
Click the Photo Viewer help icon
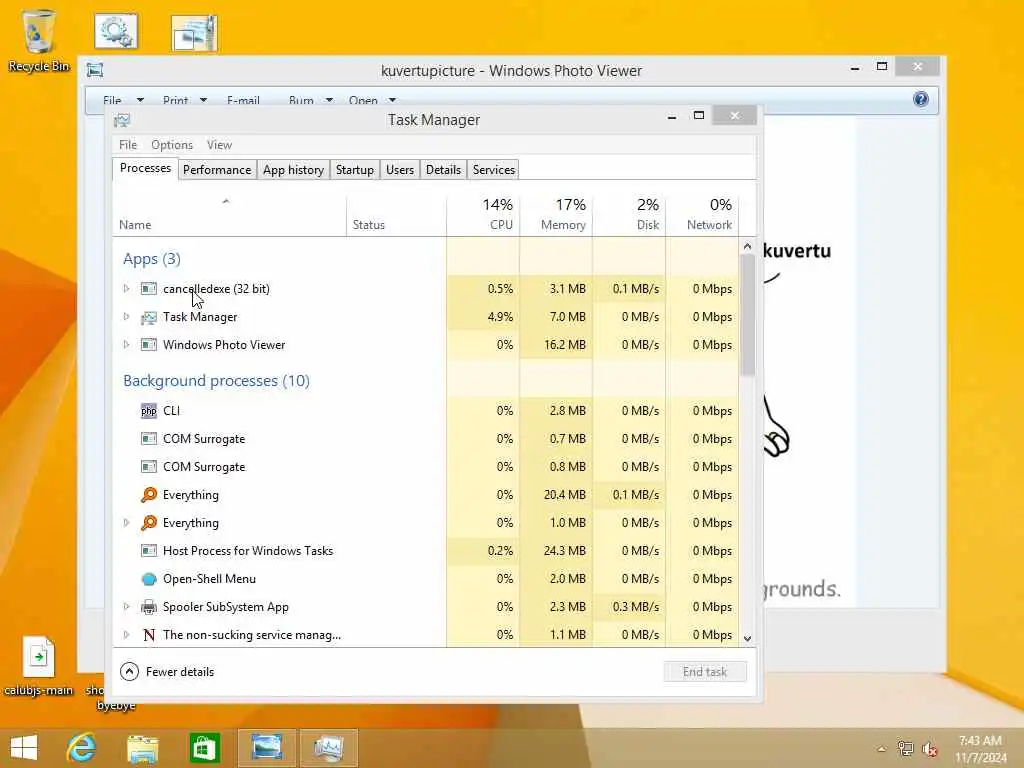coord(921,99)
